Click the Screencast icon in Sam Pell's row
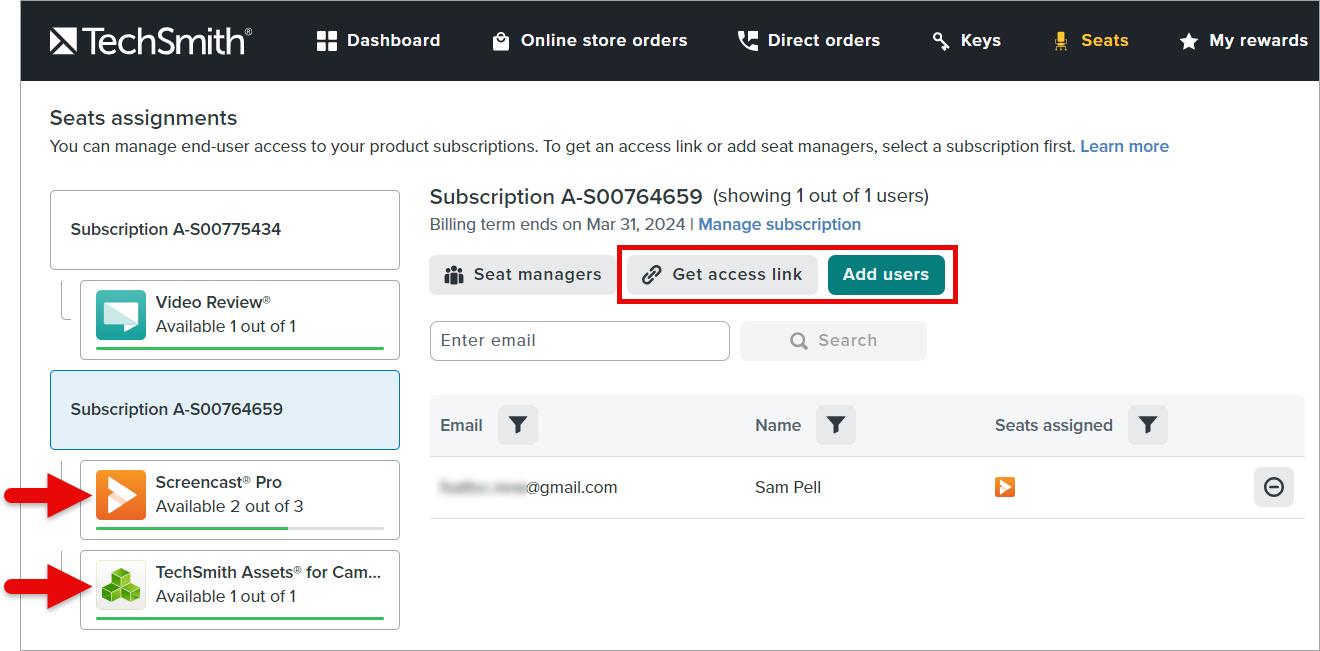1320x651 pixels. [1004, 487]
